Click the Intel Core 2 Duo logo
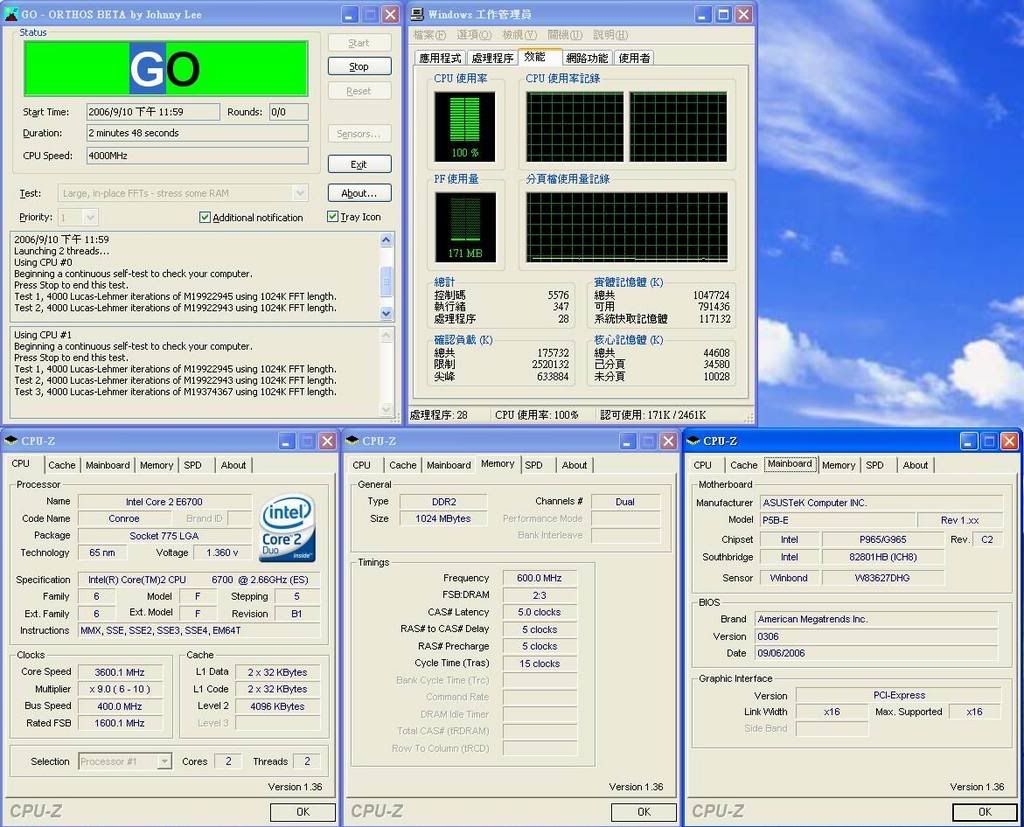The height and width of the screenshot is (827, 1024). [287, 528]
